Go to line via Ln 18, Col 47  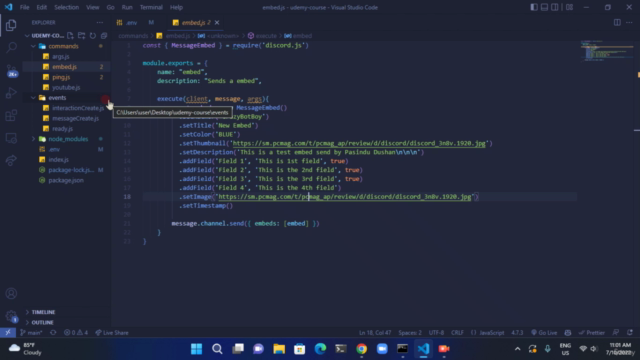point(375,333)
